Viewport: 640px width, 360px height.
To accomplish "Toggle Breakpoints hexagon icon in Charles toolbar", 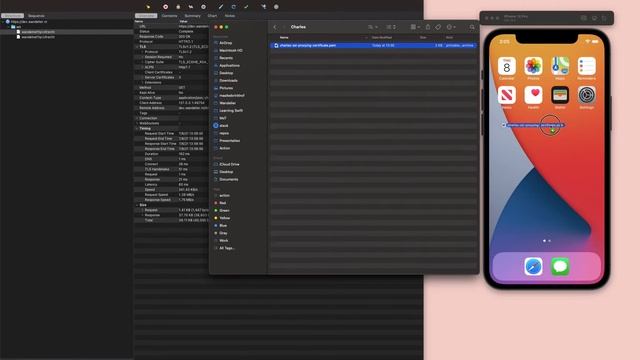I will [203, 7].
